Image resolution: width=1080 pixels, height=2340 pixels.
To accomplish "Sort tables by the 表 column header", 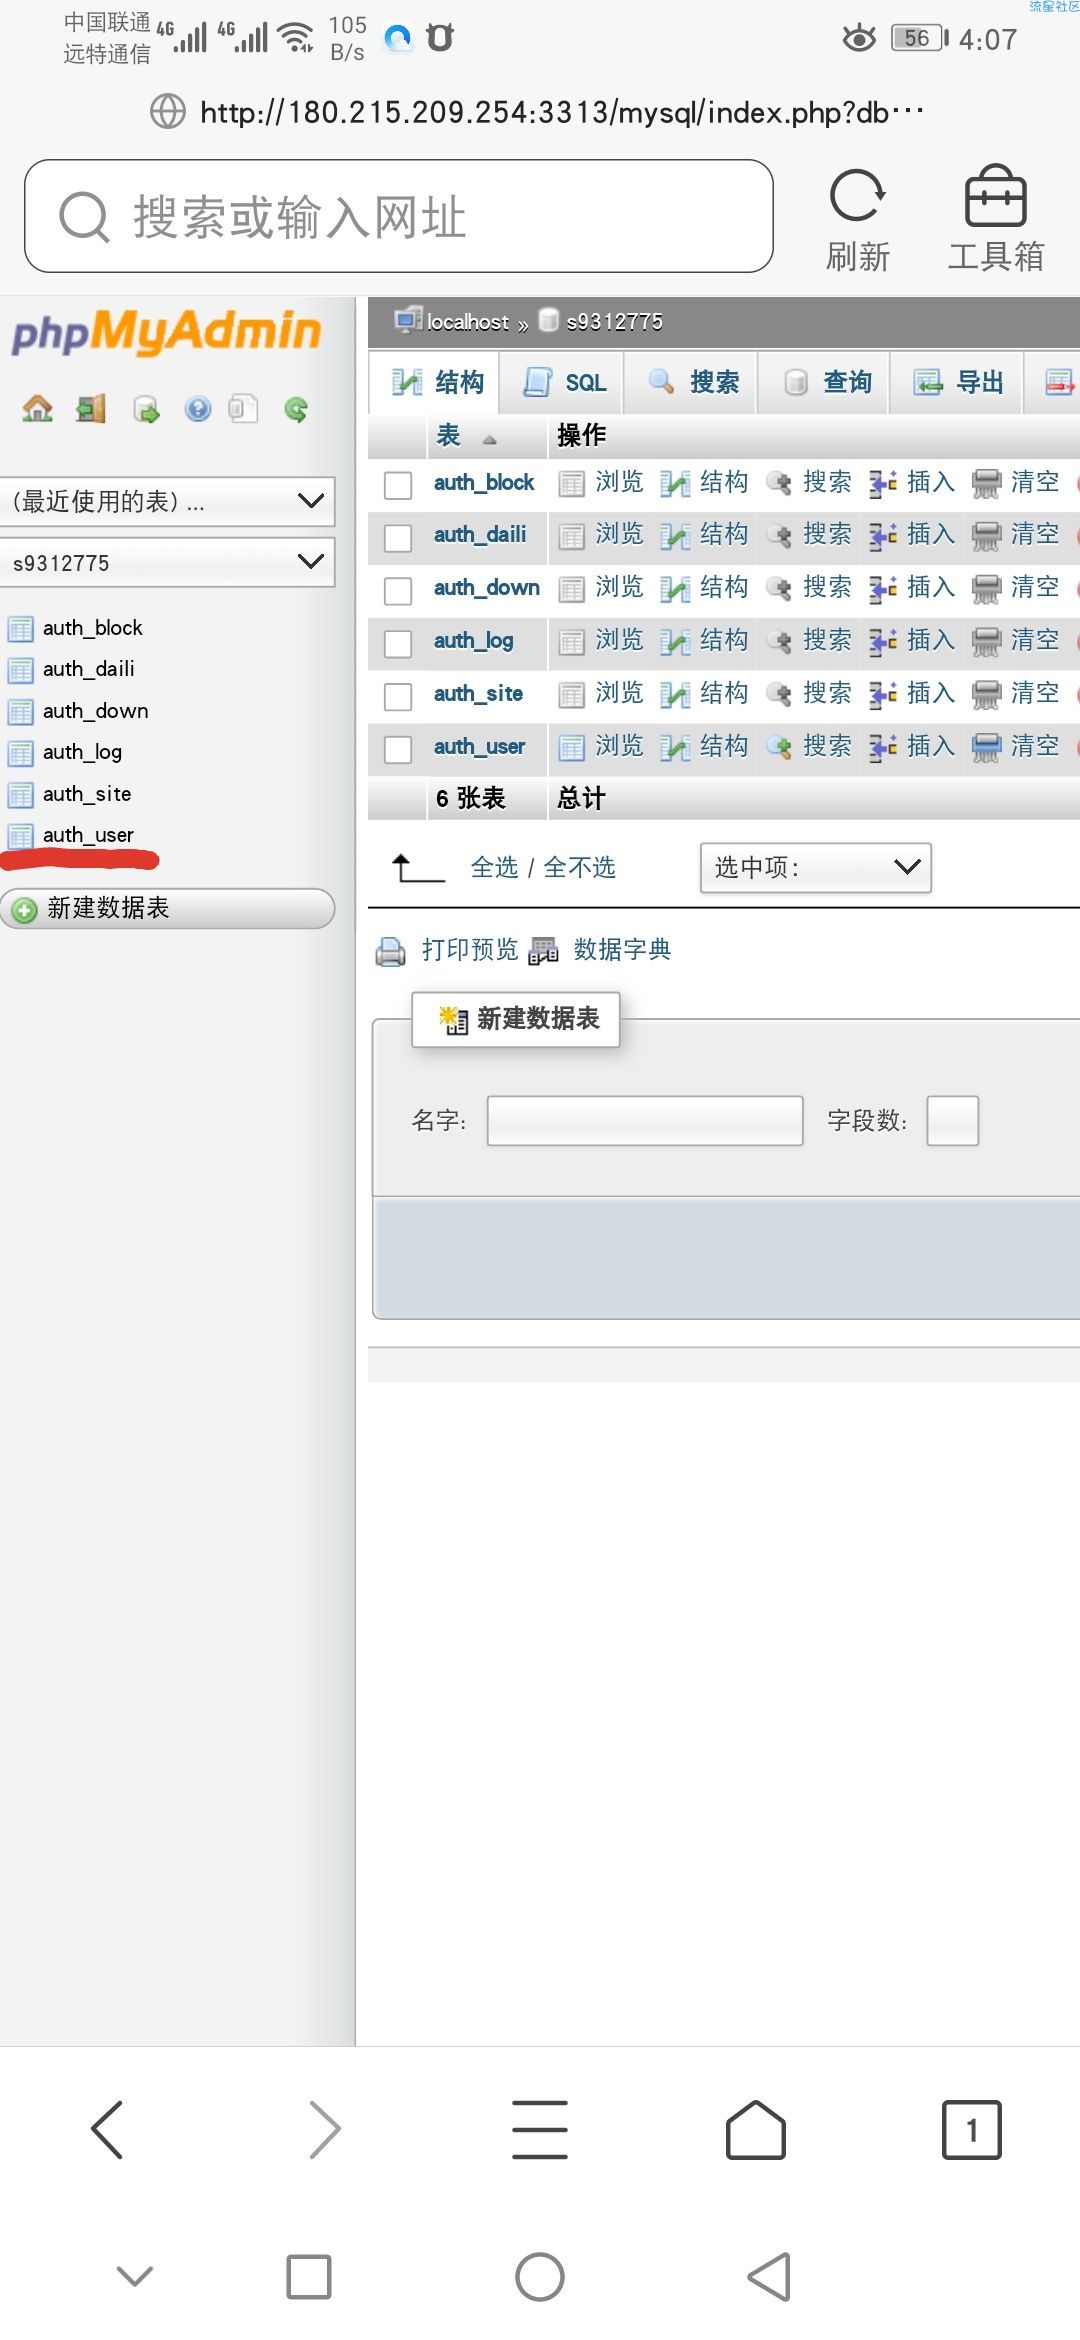I will (x=448, y=435).
